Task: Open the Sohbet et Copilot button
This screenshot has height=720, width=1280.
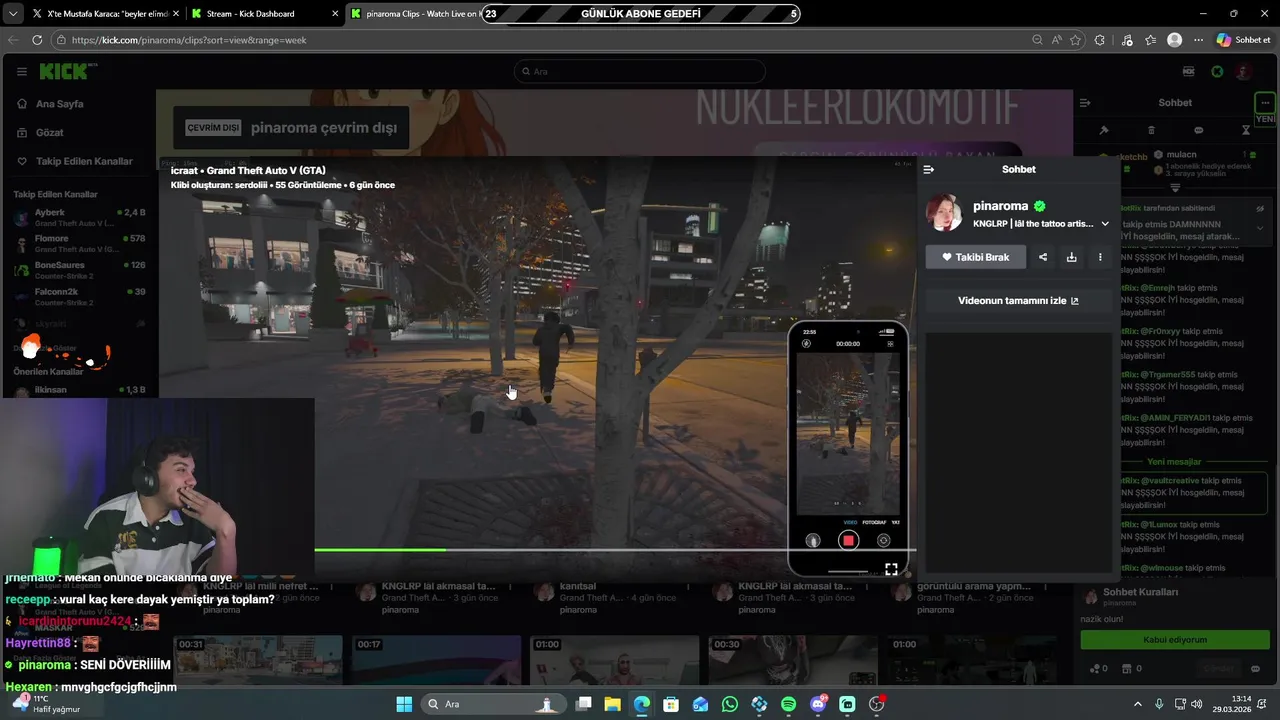Action: pyautogui.click(x=1243, y=40)
